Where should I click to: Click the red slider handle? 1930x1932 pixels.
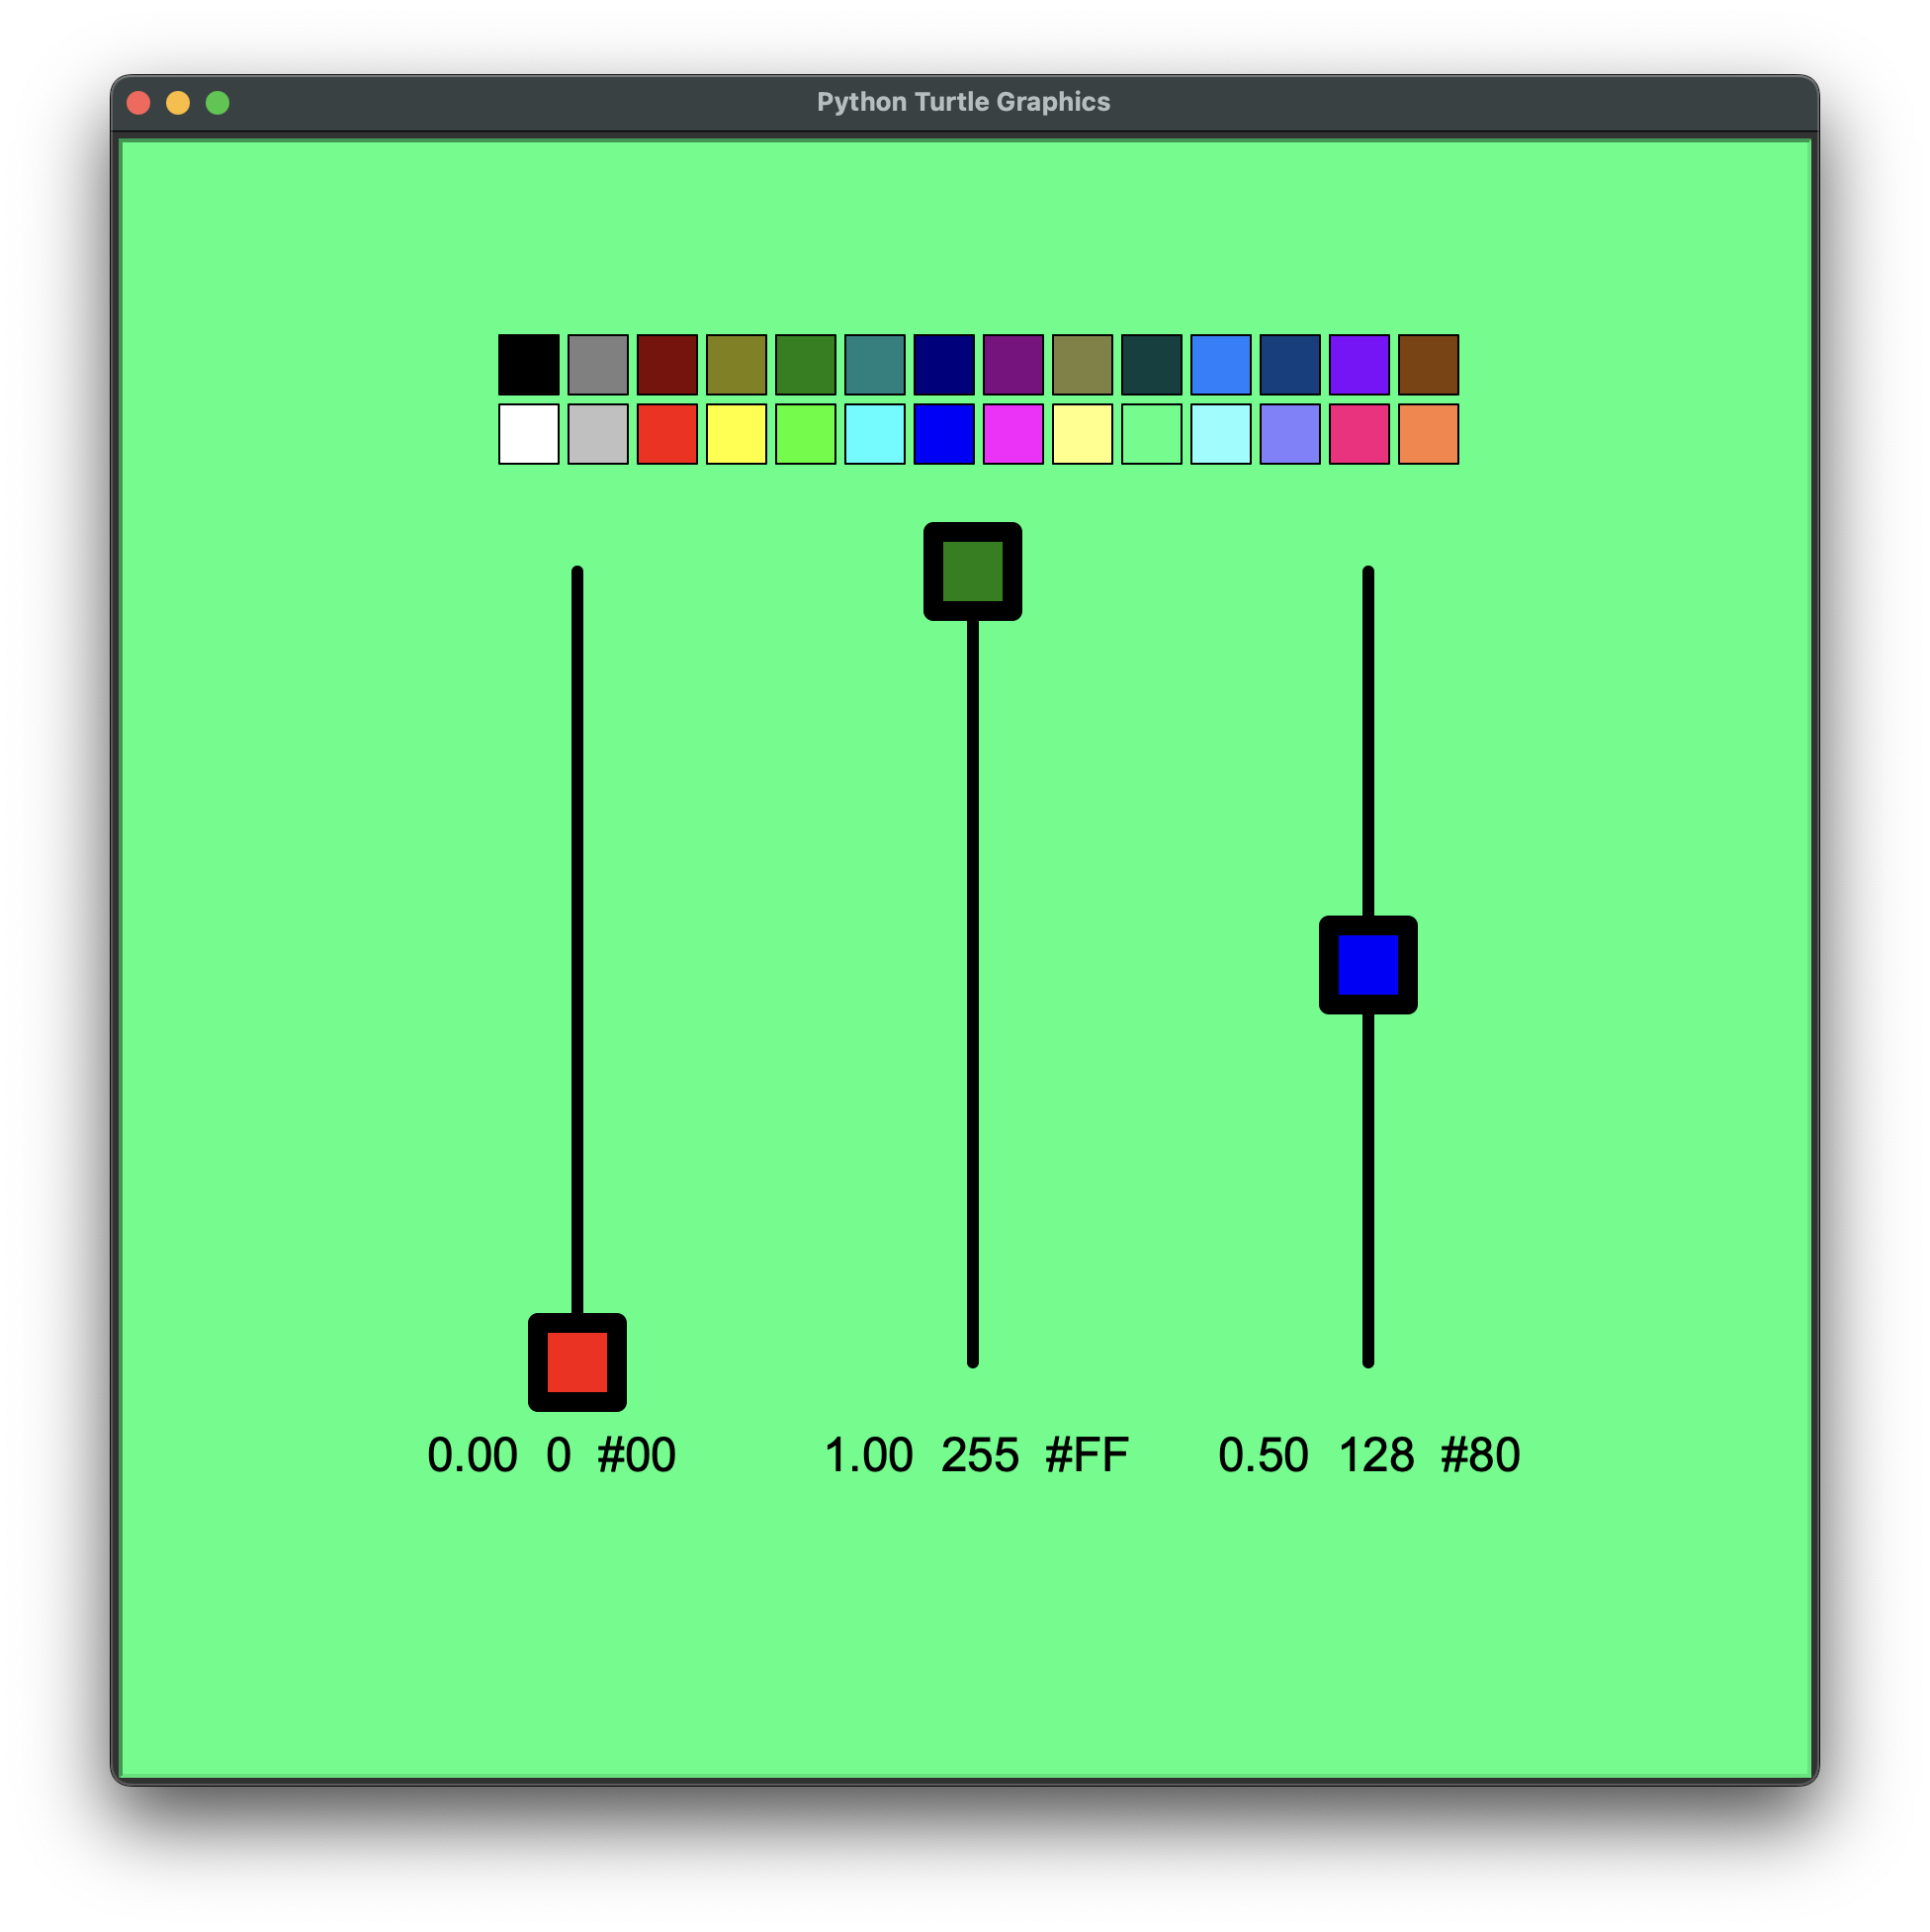point(577,1362)
